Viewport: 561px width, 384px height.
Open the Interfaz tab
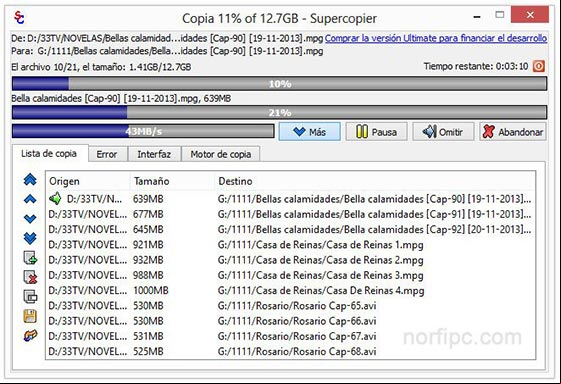tap(154, 154)
